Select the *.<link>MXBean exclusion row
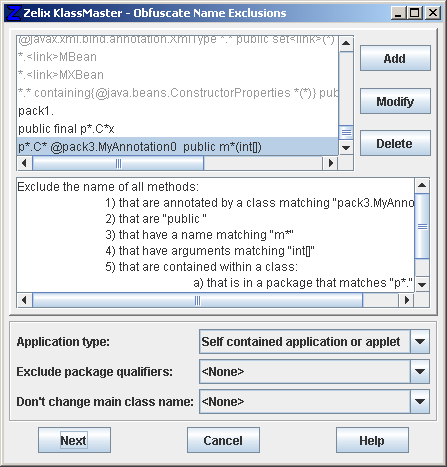The height and width of the screenshot is (467, 447). coord(178,75)
